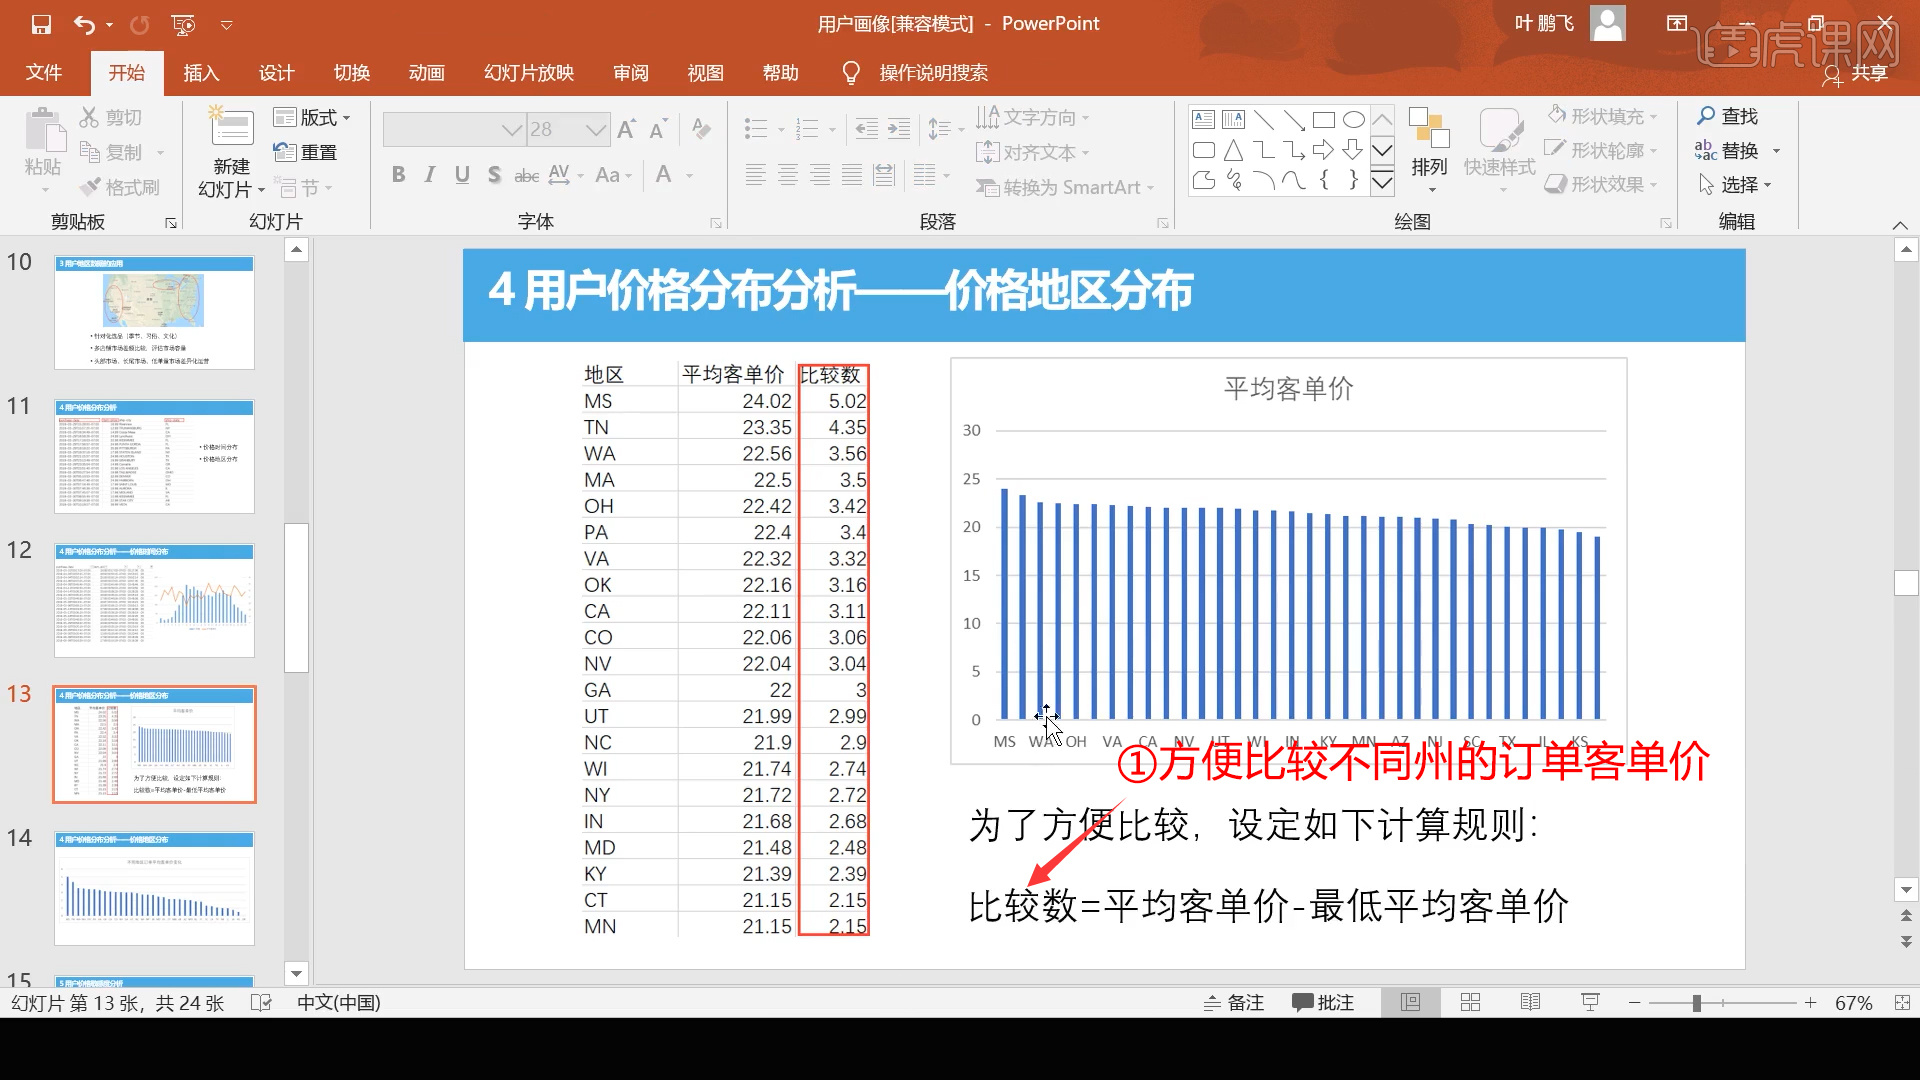This screenshot has width=1920, height=1080.
Task: Switch to the Slide Show (幻灯片放映) tab
Action: [529, 73]
